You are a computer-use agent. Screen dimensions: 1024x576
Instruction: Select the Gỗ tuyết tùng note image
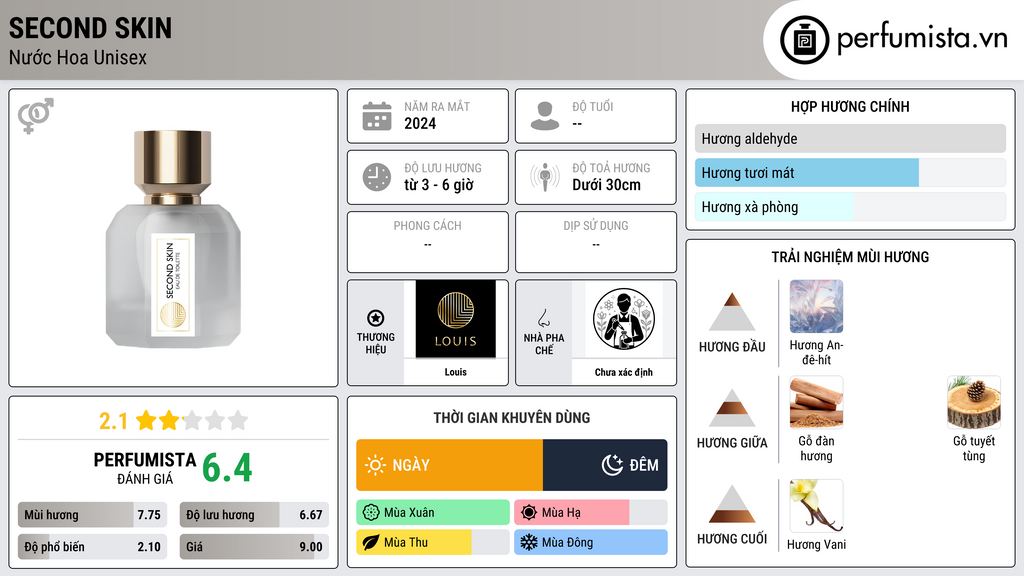click(974, 402)
